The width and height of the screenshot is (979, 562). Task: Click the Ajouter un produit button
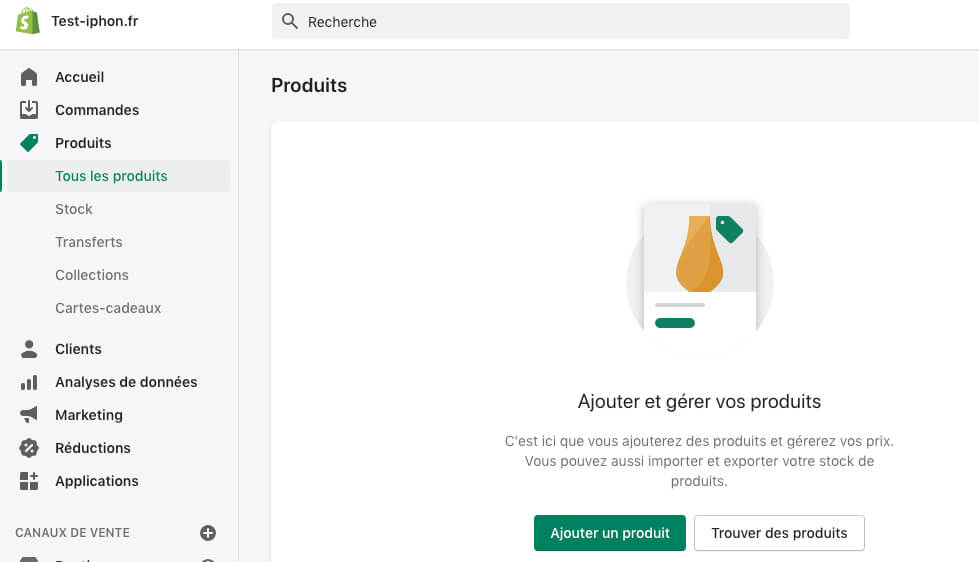coord(610,533)
